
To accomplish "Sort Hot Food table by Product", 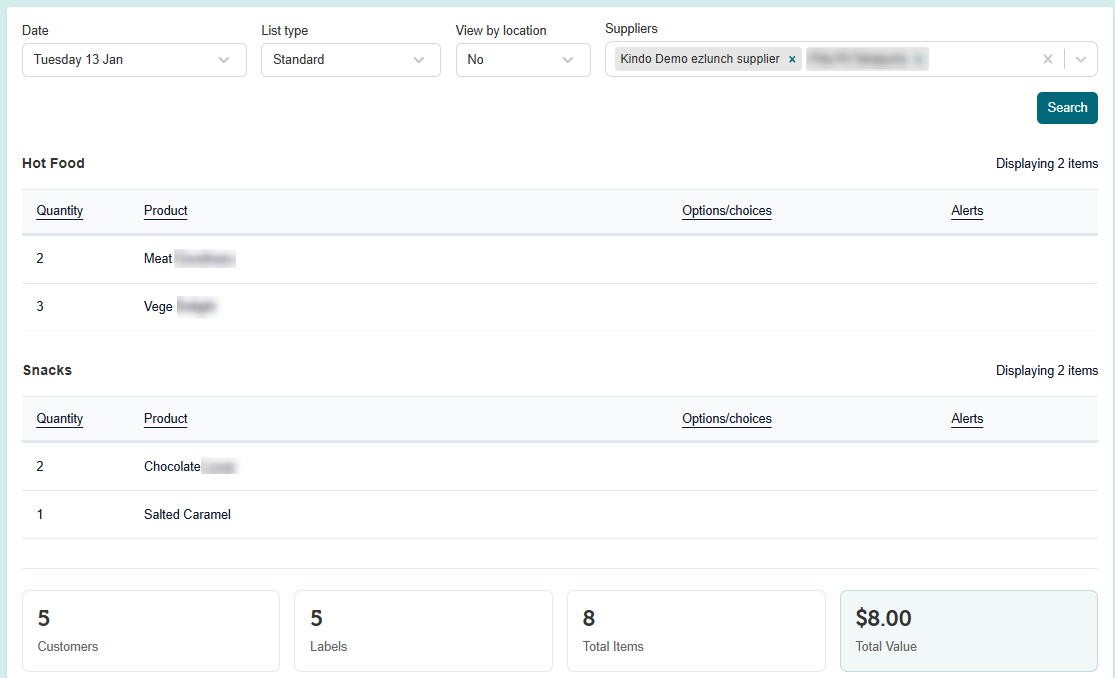I will point(166,211).
